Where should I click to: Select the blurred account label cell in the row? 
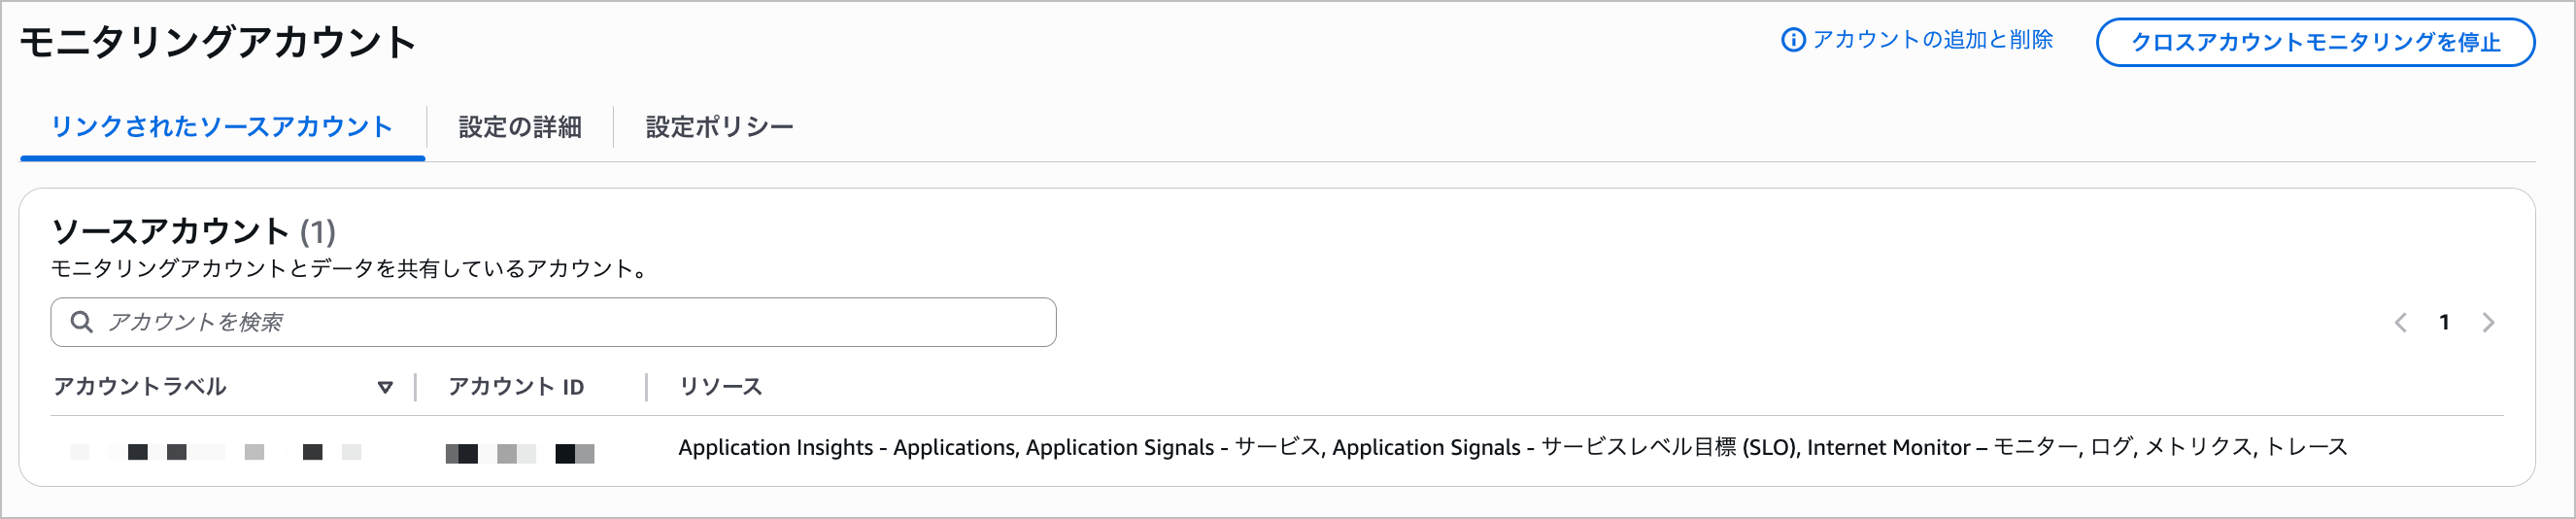pyautogui.click(x=215, y=452)
